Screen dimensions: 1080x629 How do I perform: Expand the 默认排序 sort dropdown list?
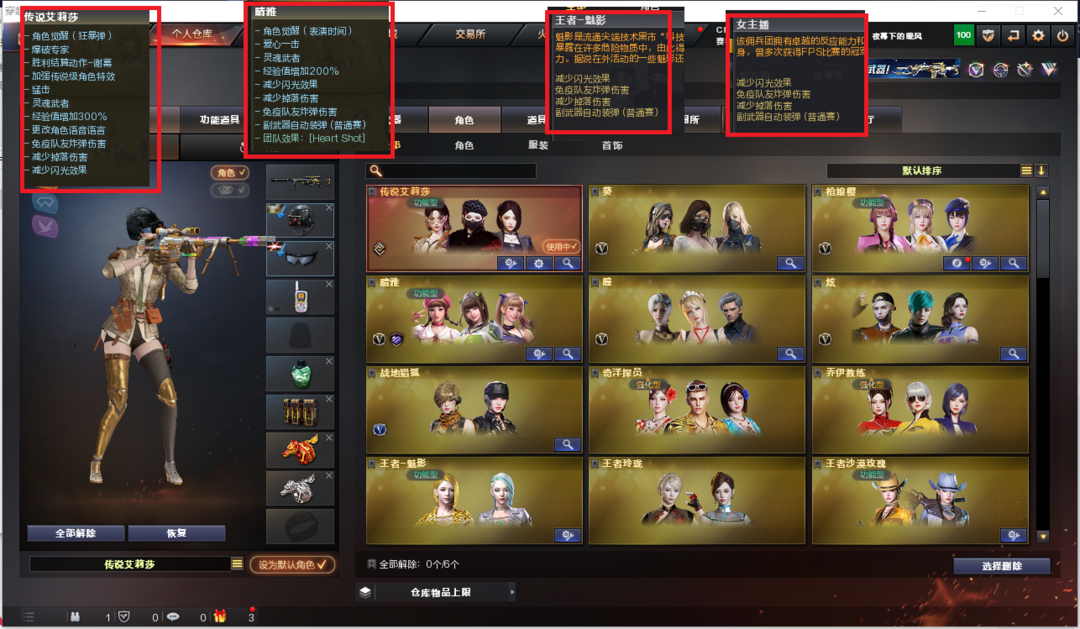click(x=1026, y=171)
